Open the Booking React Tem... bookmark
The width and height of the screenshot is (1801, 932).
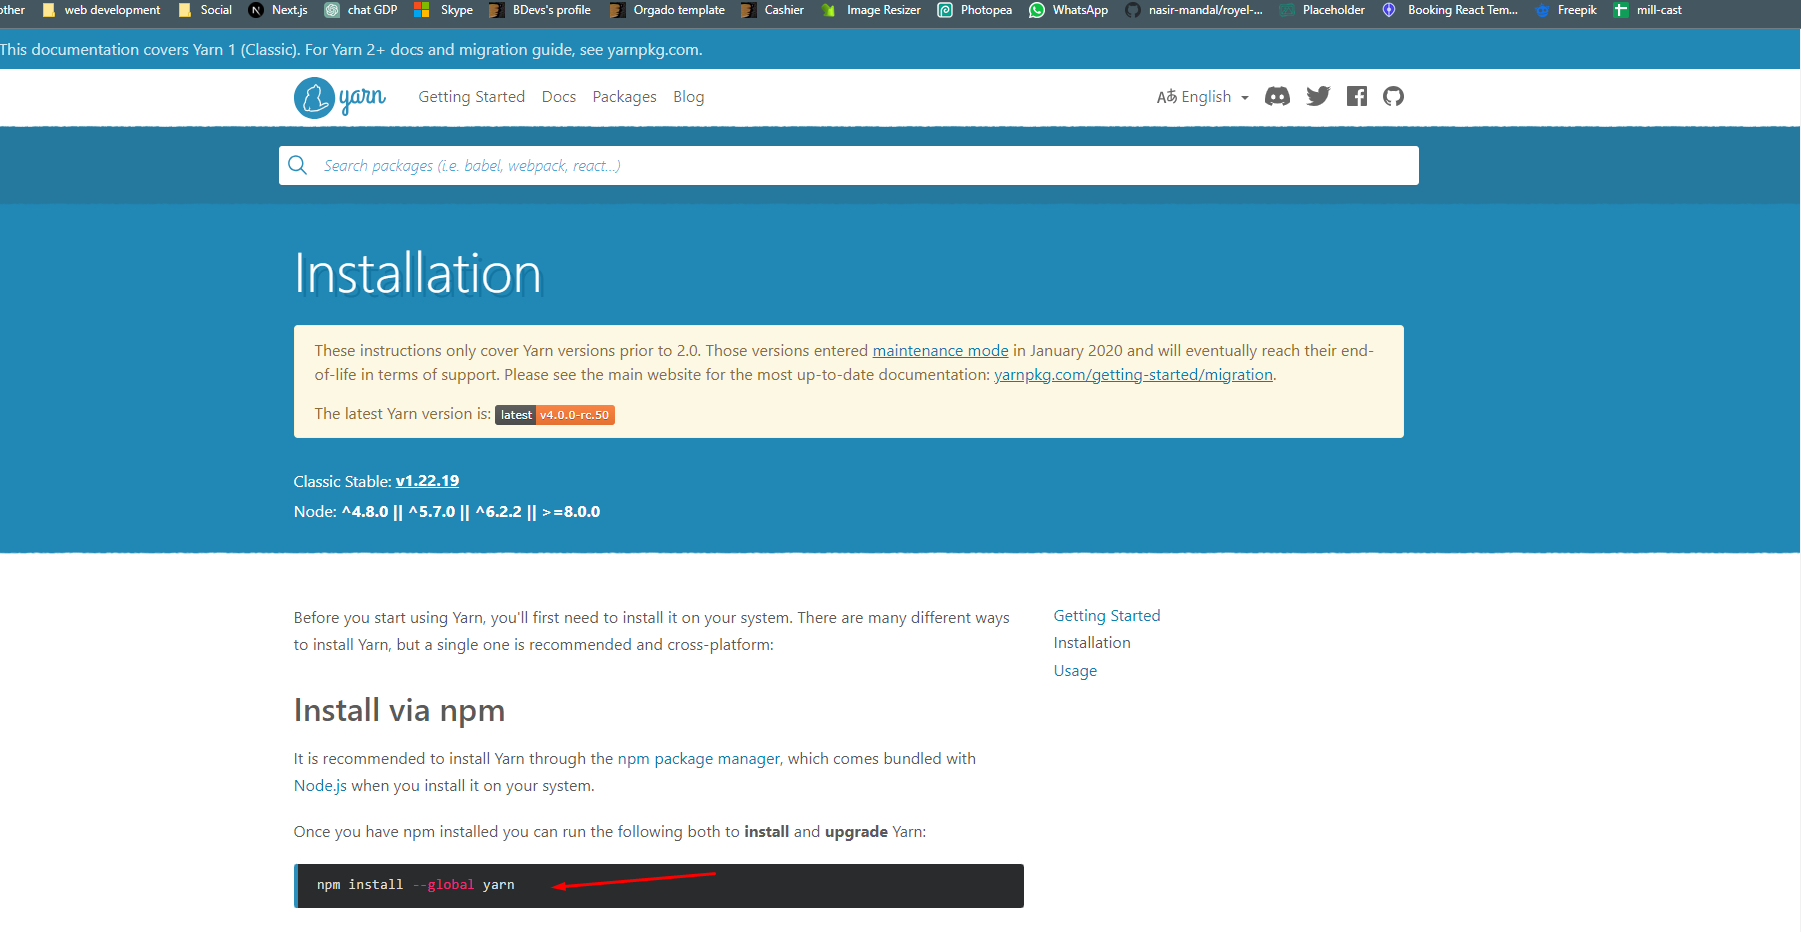(x=1450, y=10)
